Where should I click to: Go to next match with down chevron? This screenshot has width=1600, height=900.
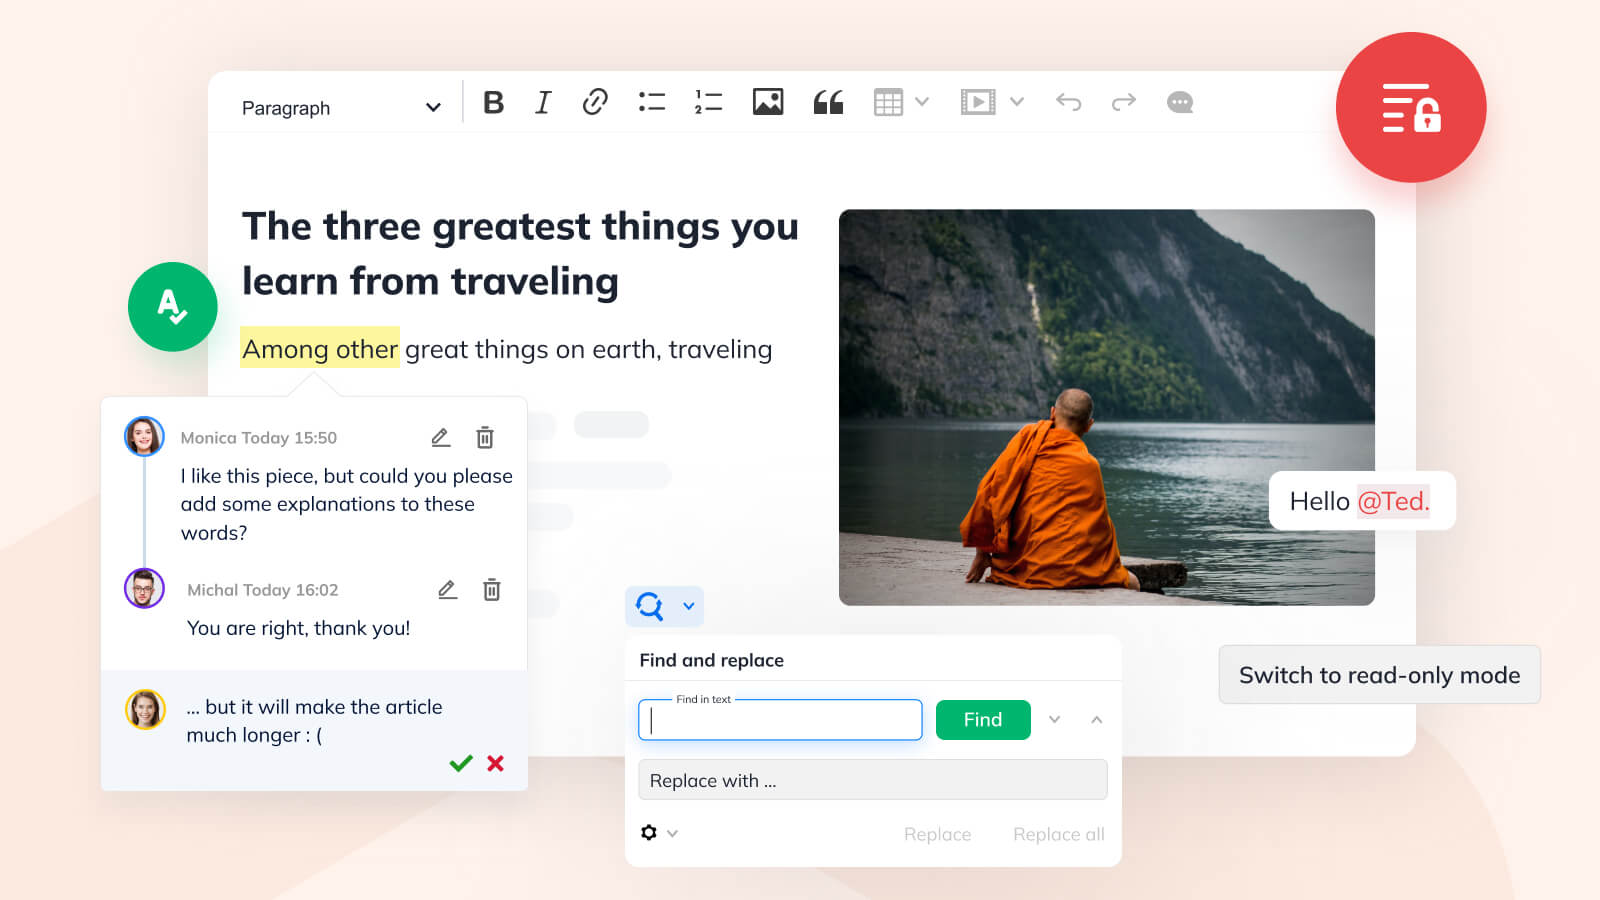click(x=1055, y=720)
